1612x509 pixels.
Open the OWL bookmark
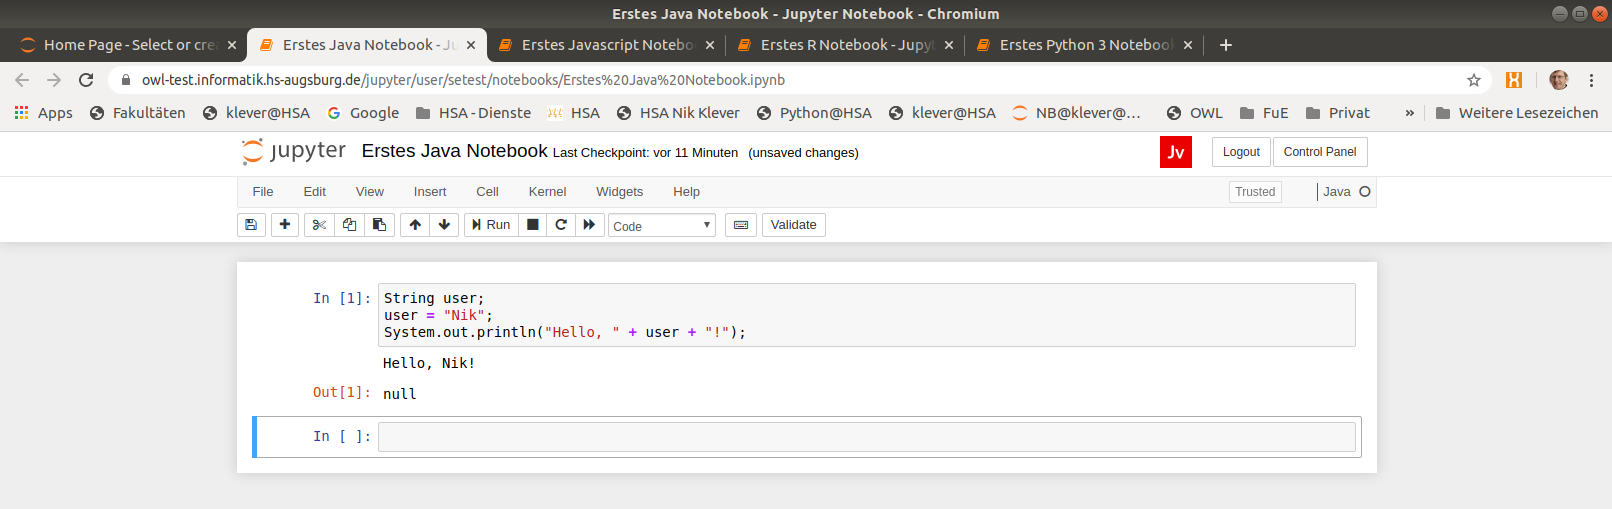click(x=1195, y=113)
